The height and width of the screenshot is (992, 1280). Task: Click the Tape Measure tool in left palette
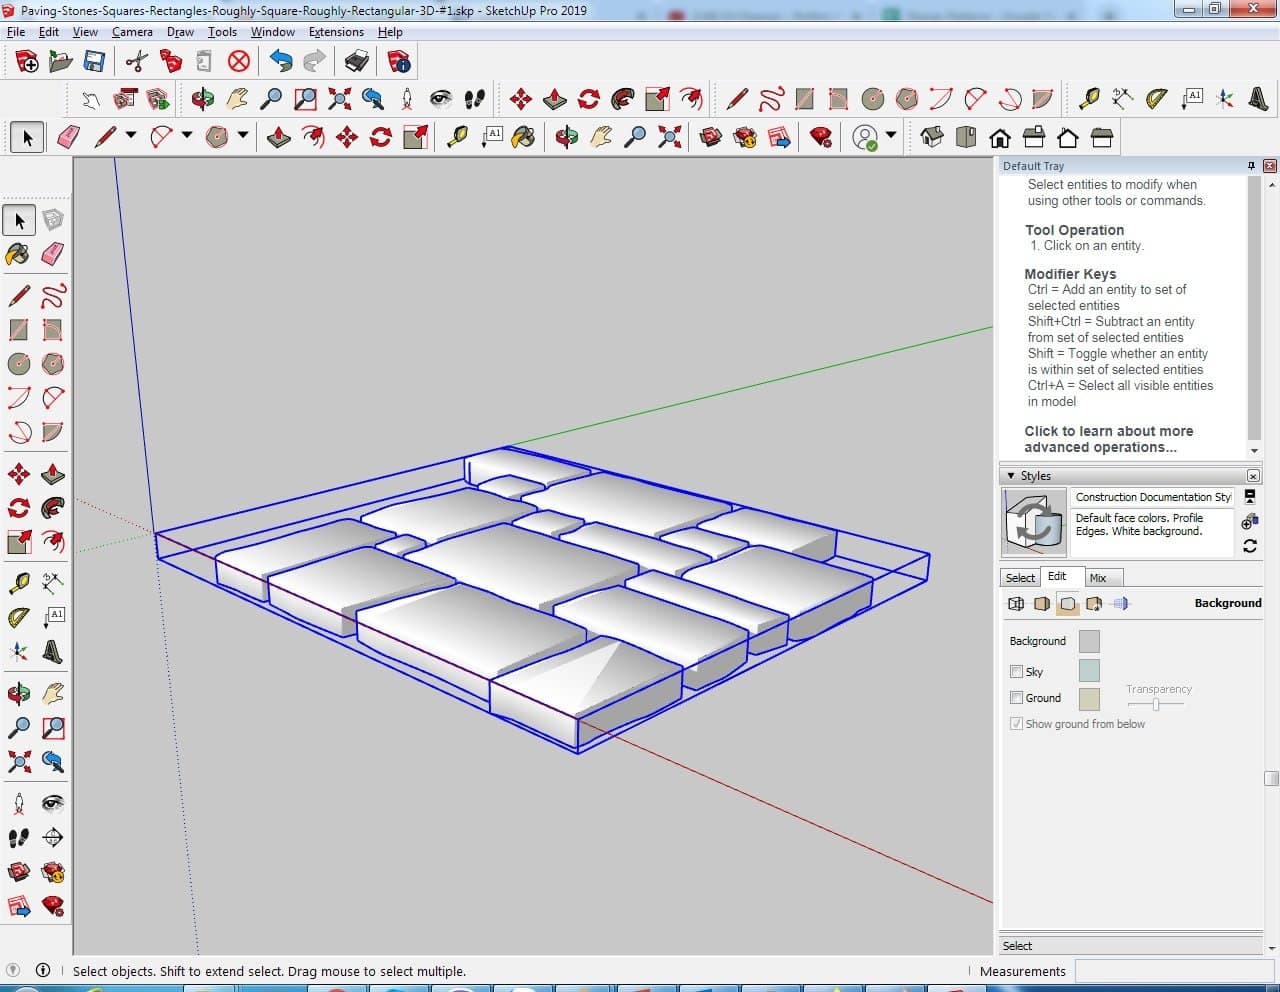(x=19, y=582)
